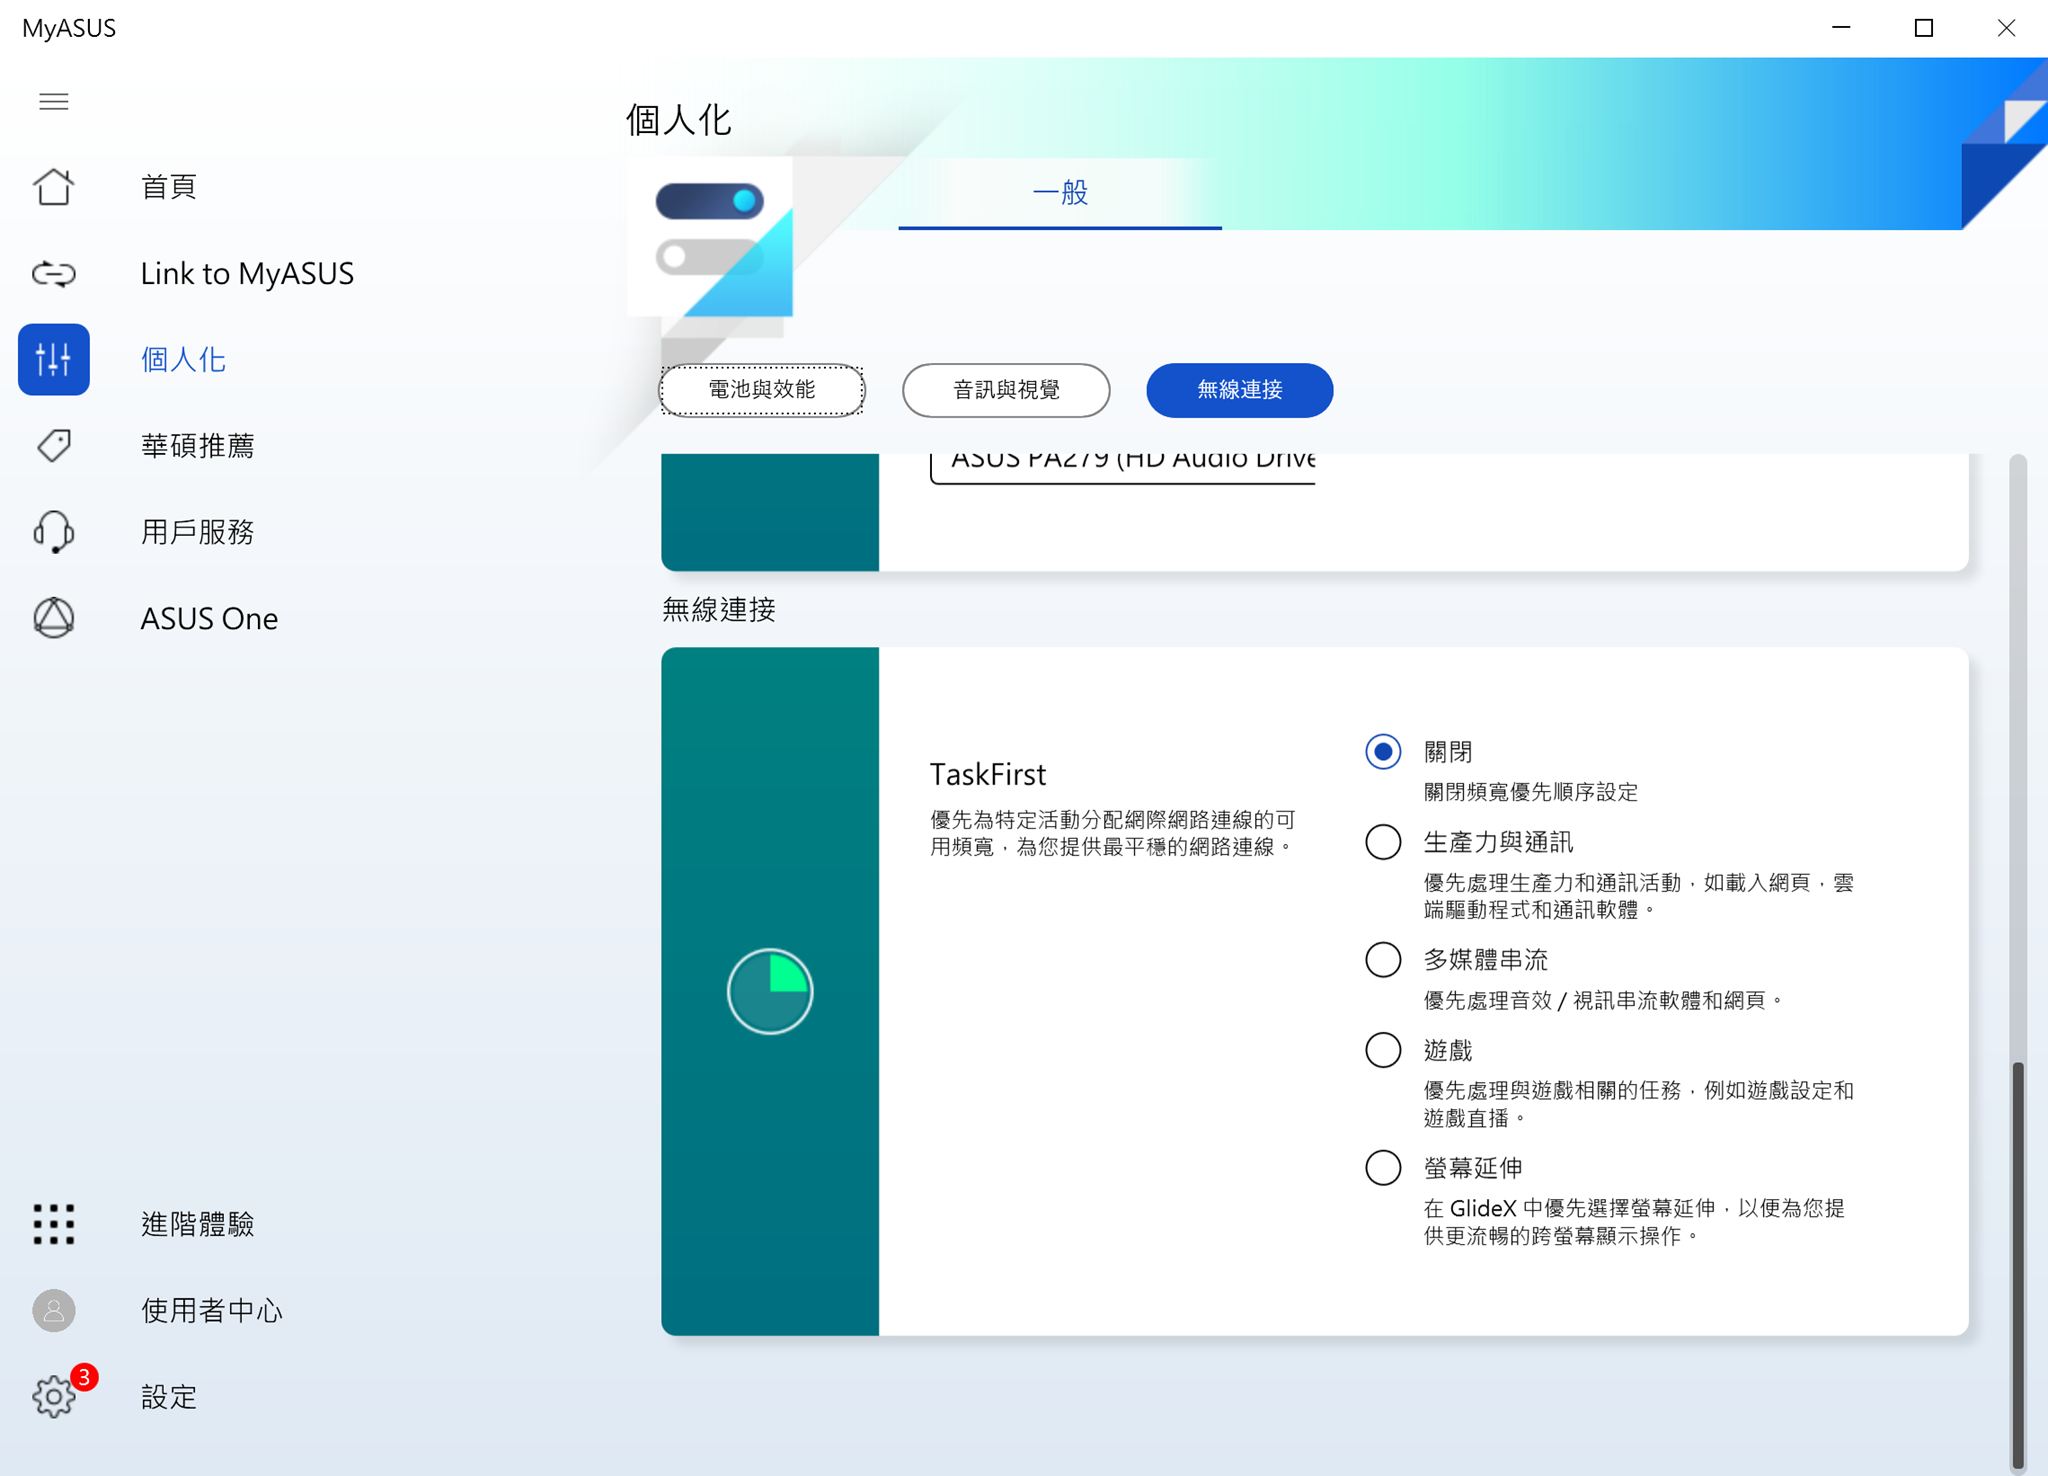Open the ASUS One icon
Viewport: 2048px width, 1476px height.
click(54, 618)
